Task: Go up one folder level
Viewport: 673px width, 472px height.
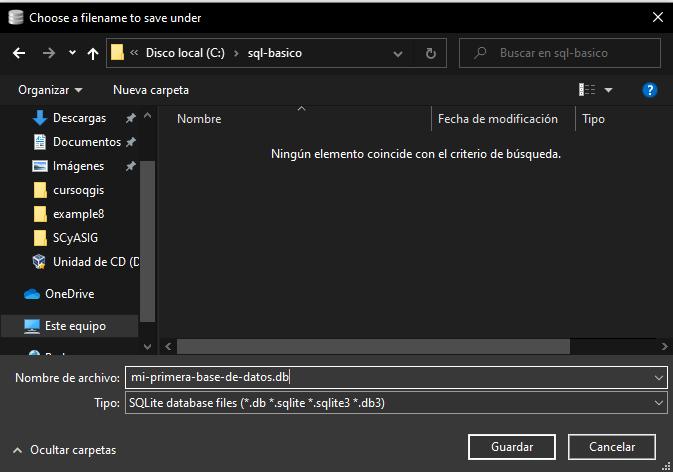Action: click(93, 53)
